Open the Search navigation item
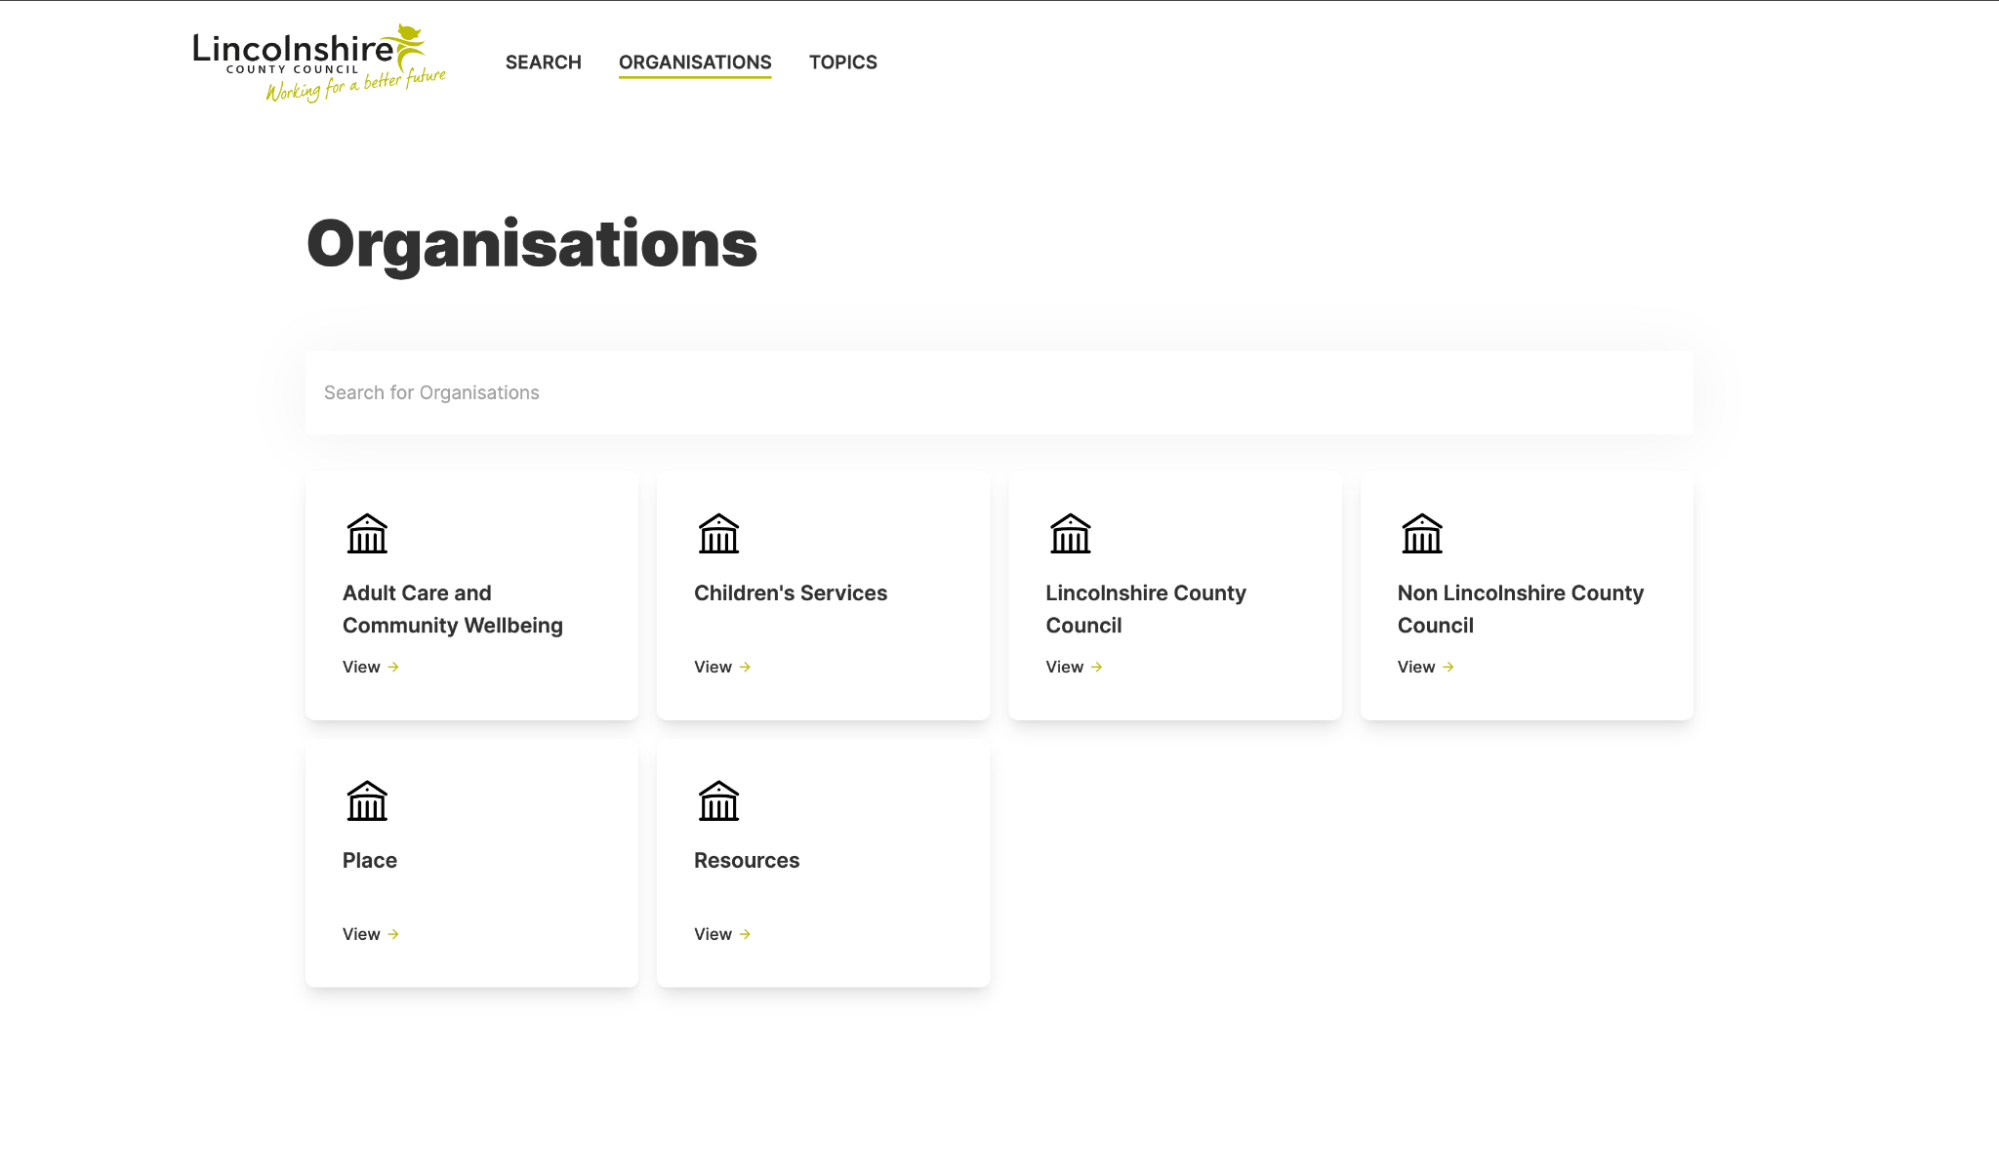1999x1149 pixels. click(543, 62)
